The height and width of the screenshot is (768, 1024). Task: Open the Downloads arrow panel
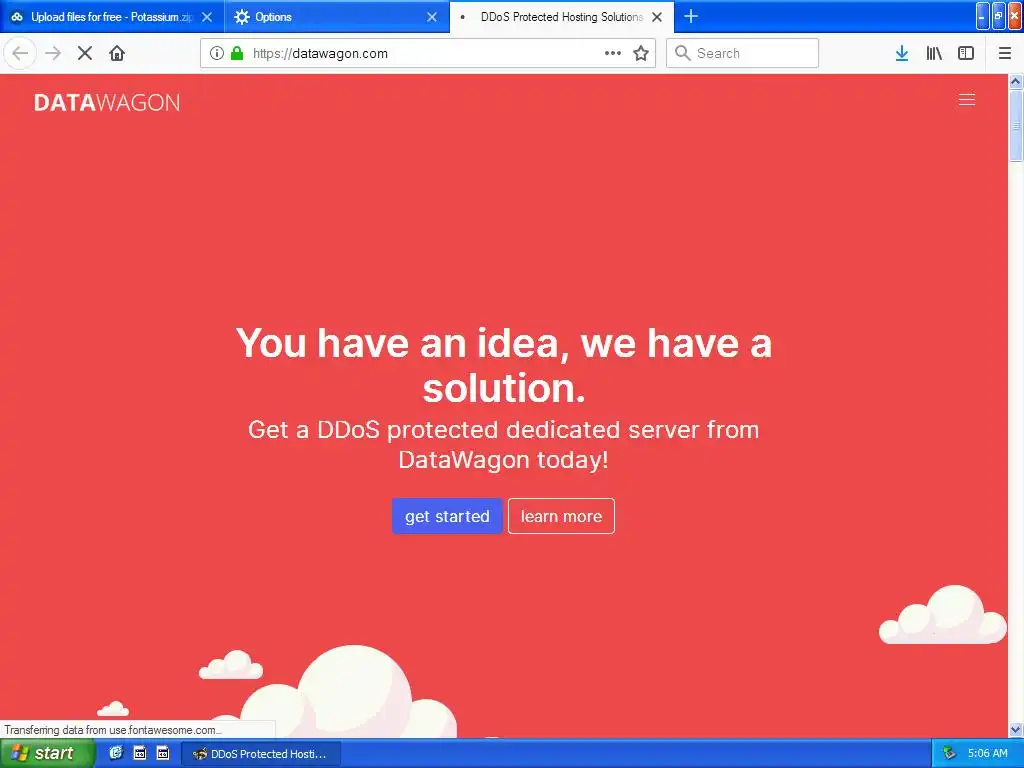902,54
